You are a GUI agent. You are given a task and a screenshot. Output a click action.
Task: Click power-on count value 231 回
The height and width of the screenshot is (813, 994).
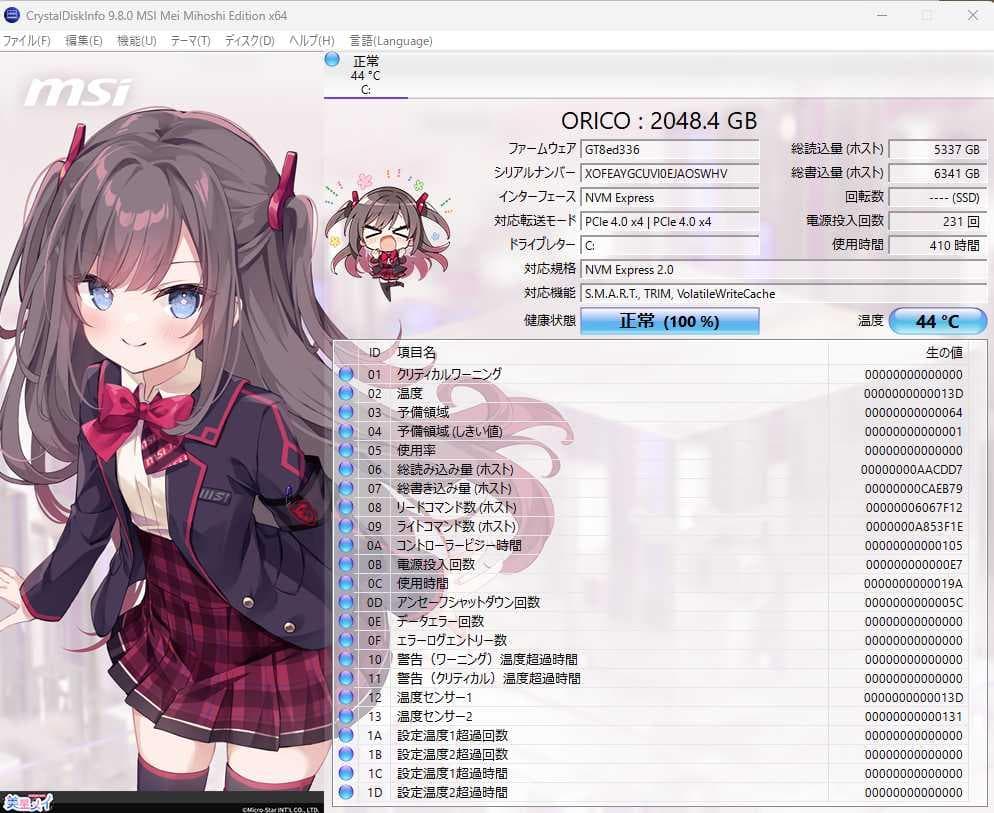point(938,222)
